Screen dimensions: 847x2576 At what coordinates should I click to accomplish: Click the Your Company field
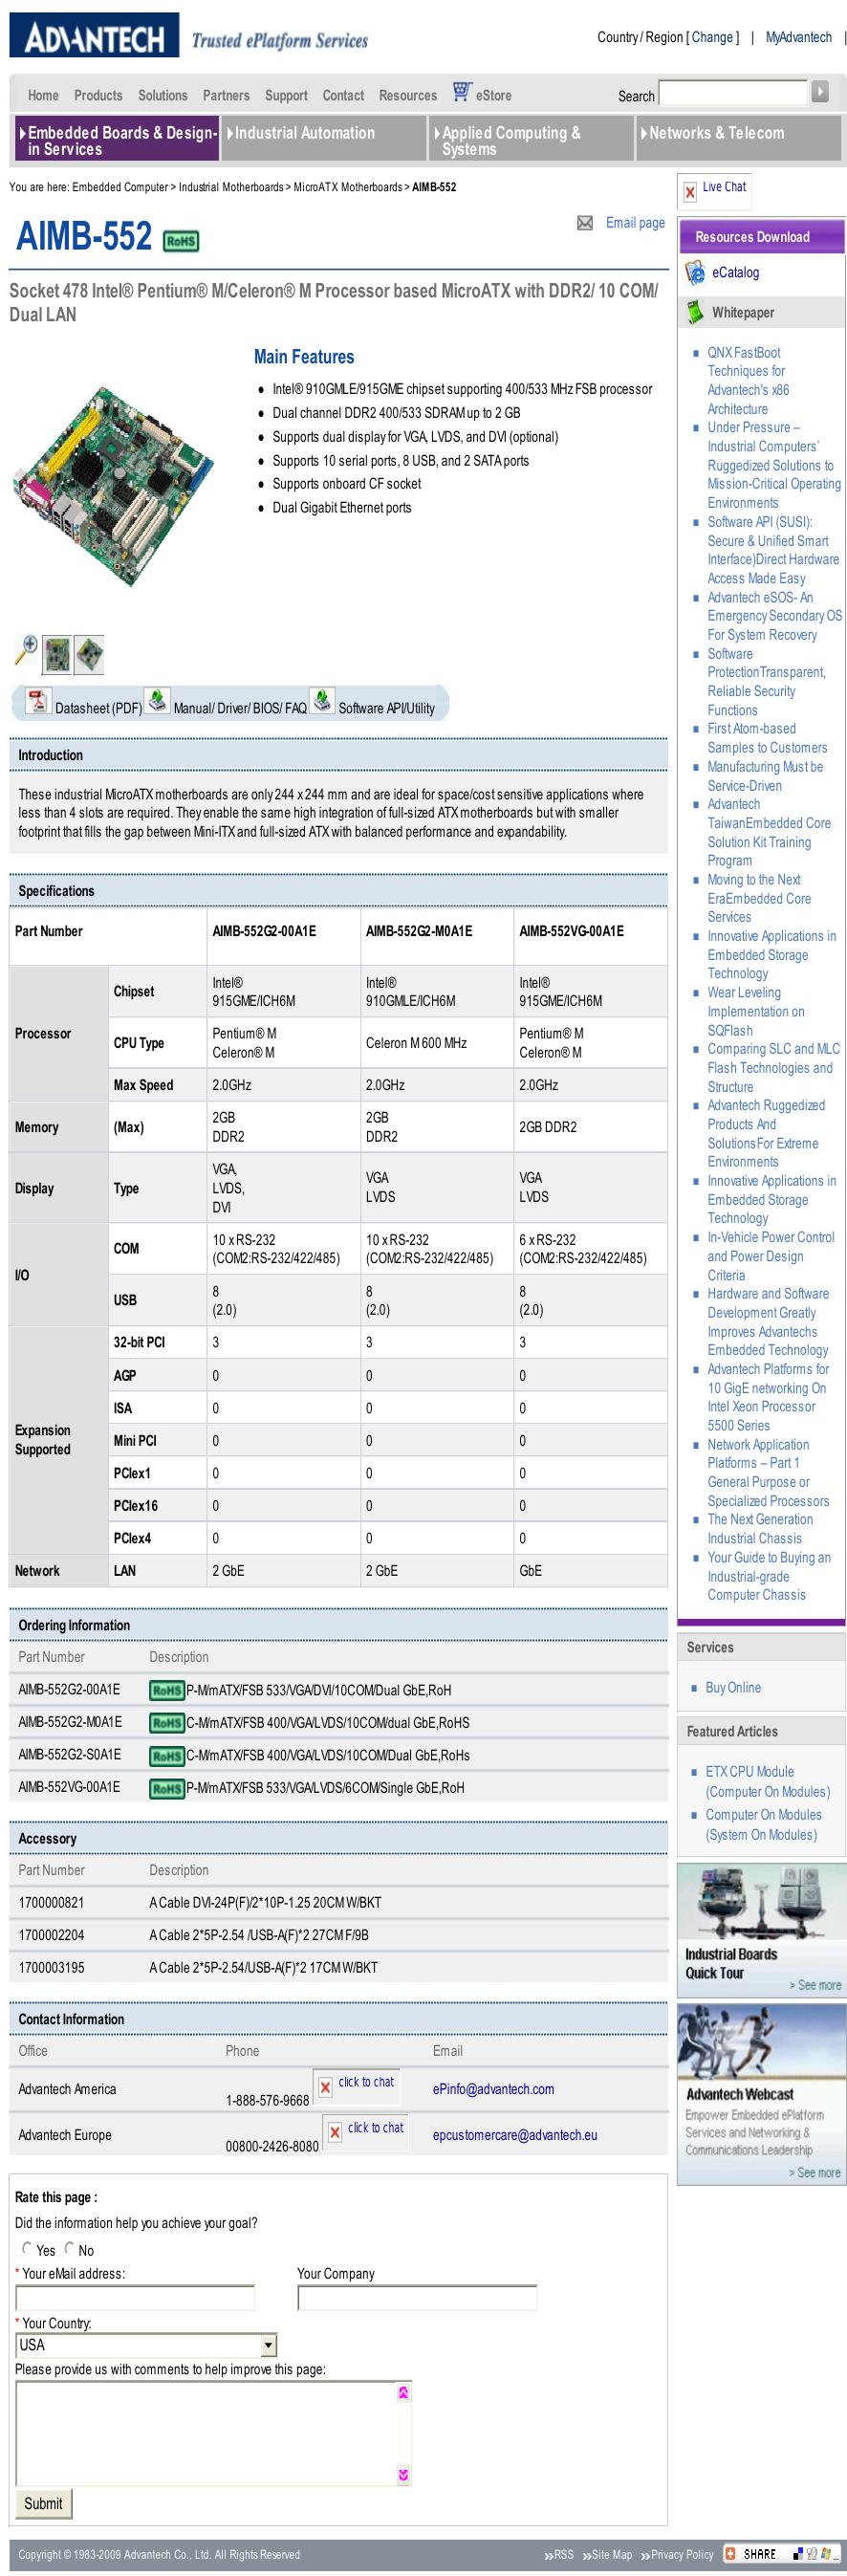(x=417, y=2298)
